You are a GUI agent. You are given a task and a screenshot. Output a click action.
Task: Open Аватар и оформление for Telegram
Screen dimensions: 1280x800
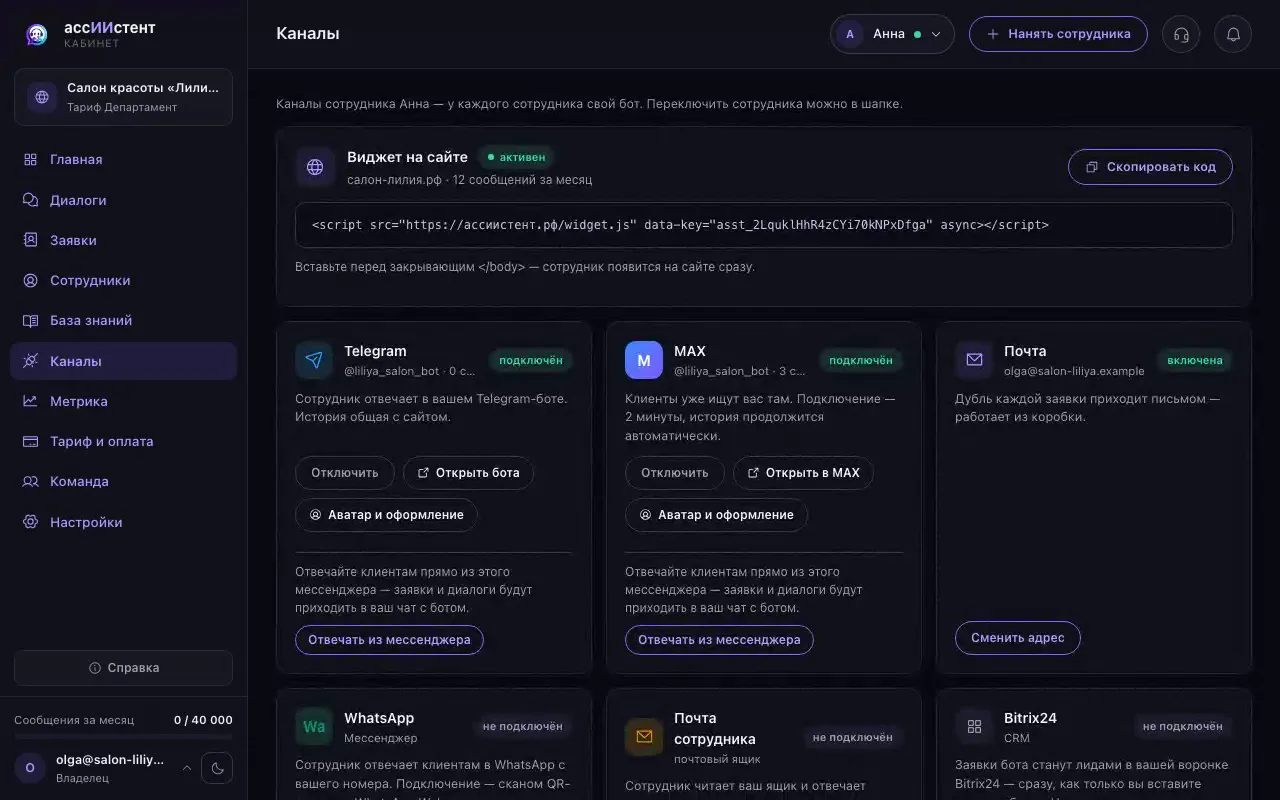click(386, 515)
